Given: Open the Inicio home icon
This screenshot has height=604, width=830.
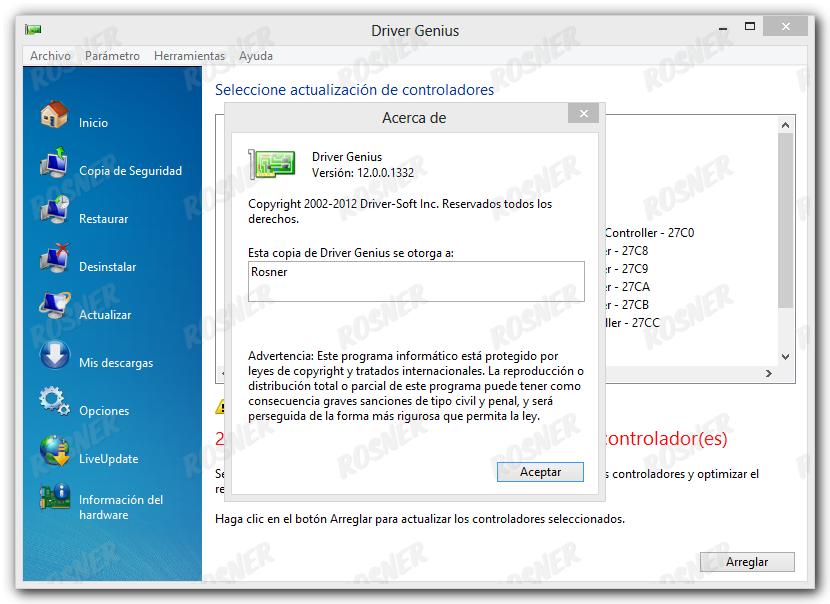Looking at the screenshot, I should pyautogui.click(x=55, y=114).
